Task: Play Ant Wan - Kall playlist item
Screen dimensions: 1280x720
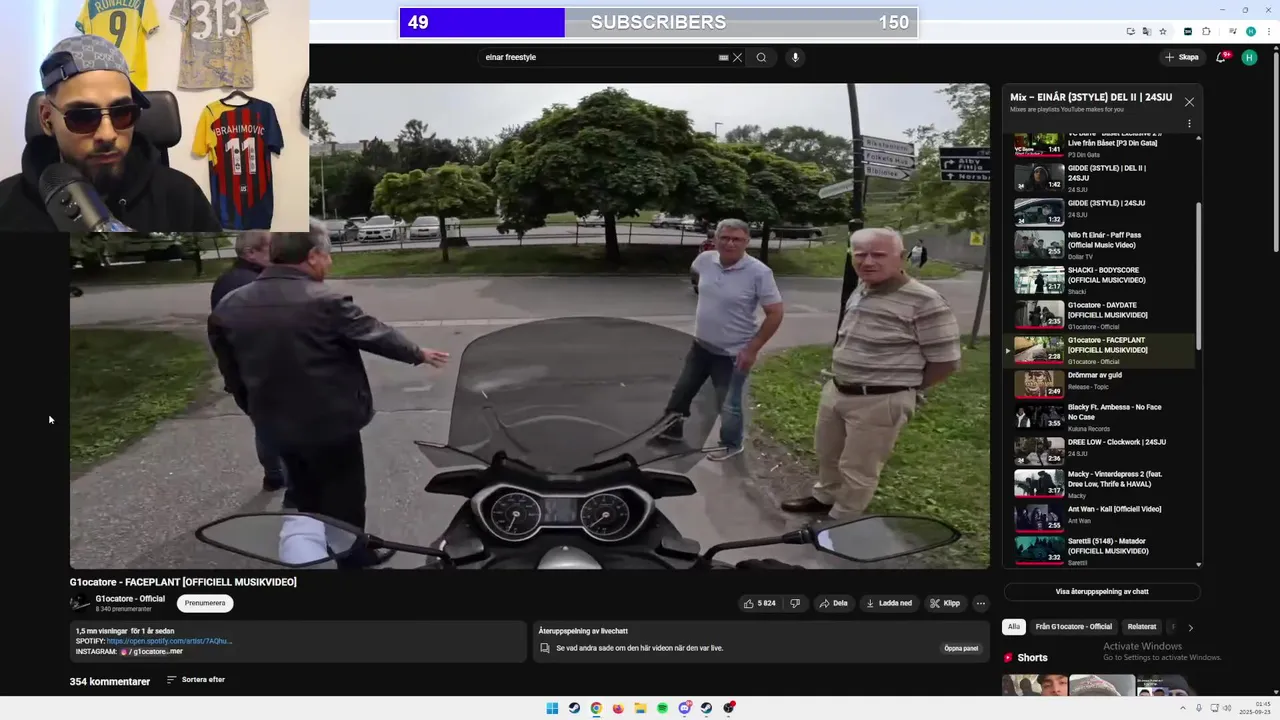Action: click(1104, 516)
